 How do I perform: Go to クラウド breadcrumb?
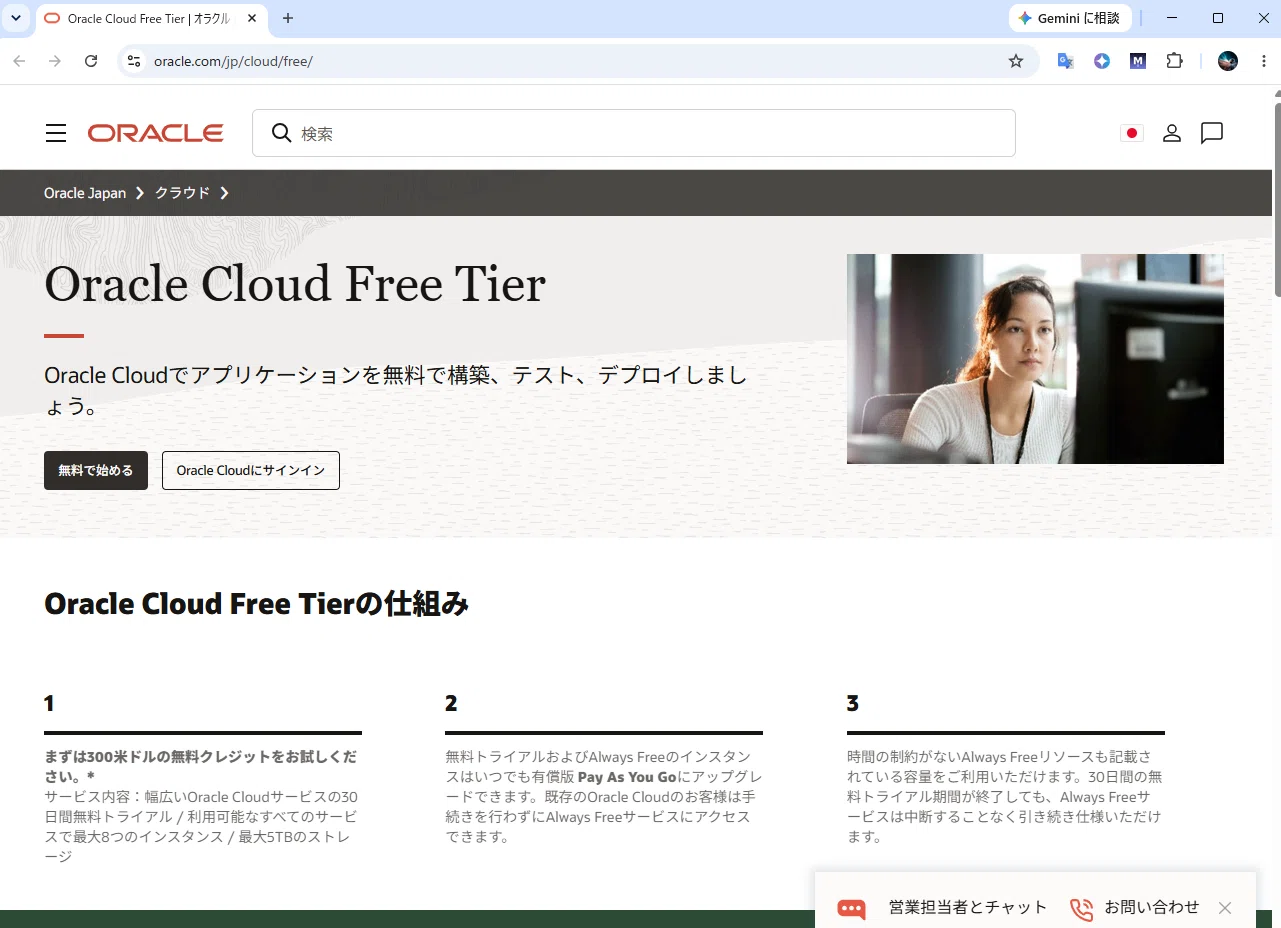point(182,193)
